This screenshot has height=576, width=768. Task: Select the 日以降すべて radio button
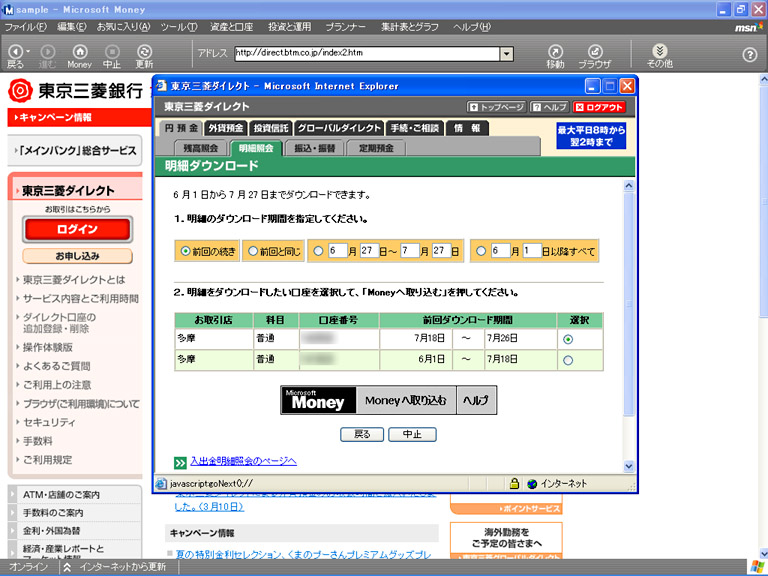point(481,251)
